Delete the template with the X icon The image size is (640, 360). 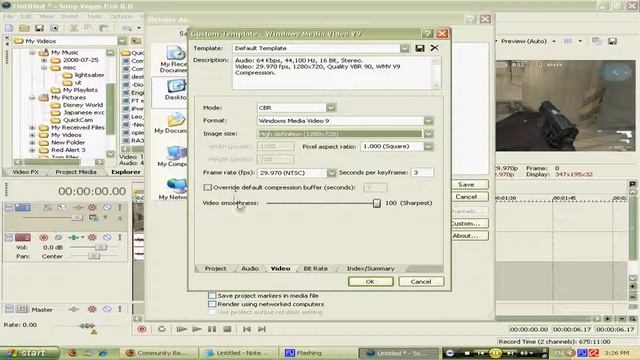tap(434, 48)
